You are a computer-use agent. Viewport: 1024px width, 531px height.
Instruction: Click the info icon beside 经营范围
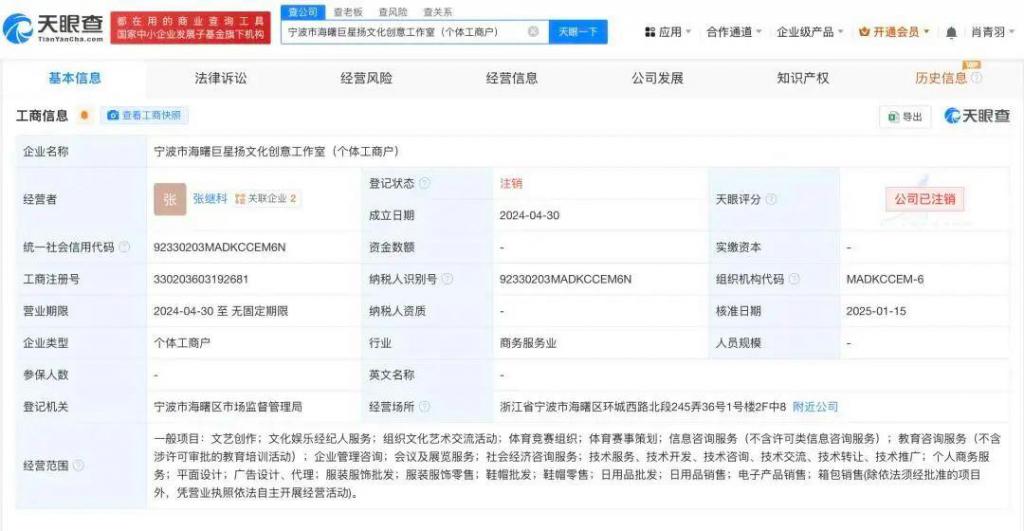[78, 465]
